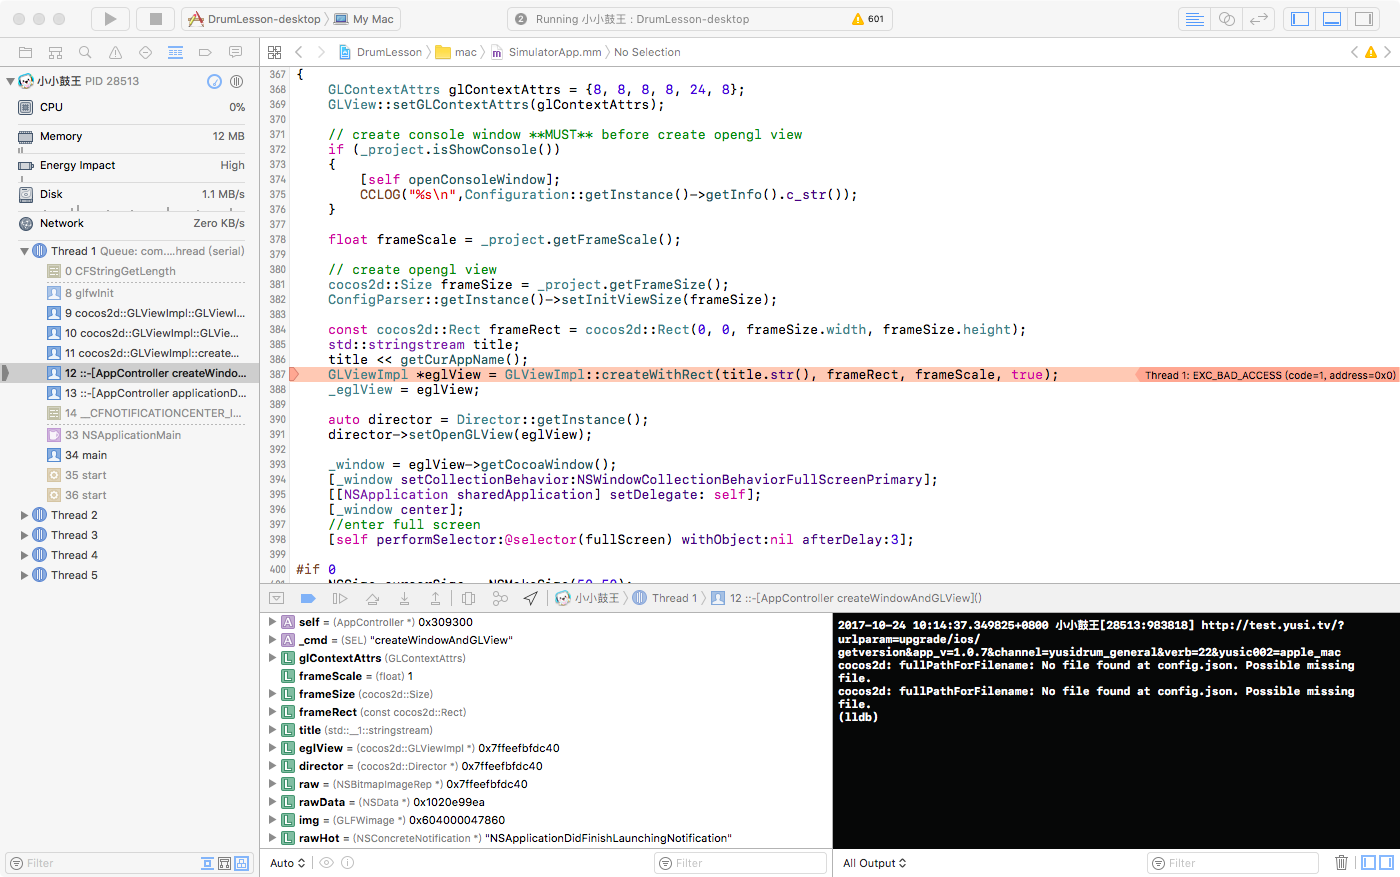Go forward in editor history
This screenshot has height=877, width=1400.
point(321,52)
